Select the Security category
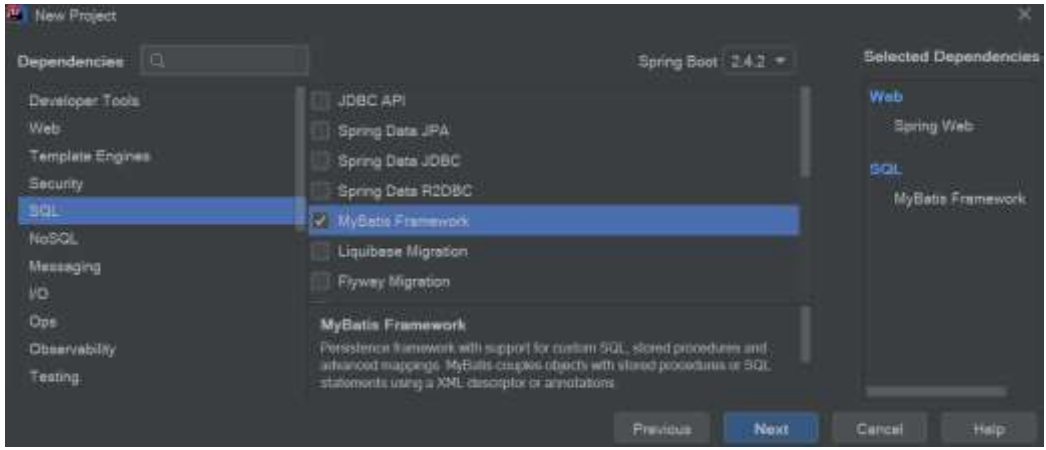Viewport: 1046px width, 450px height. point(57,184)
